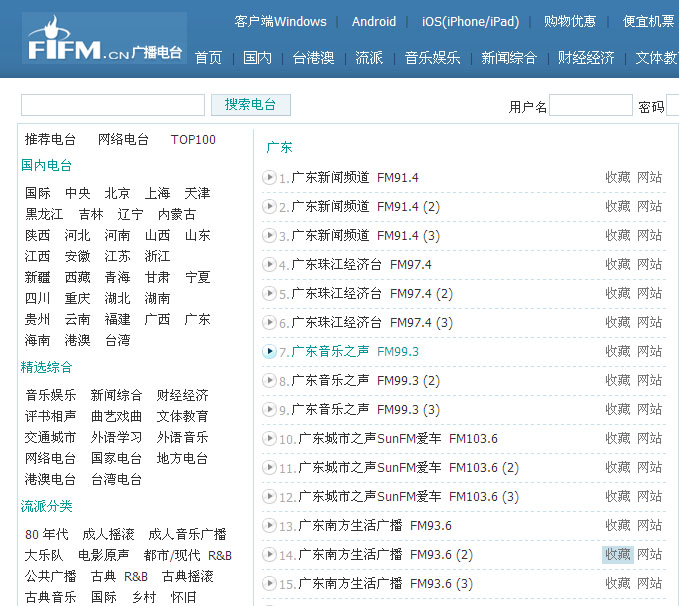Choose 评书相声 under 精选综合
This screenshot has width=679, height=606.
[x=50, y=417]
